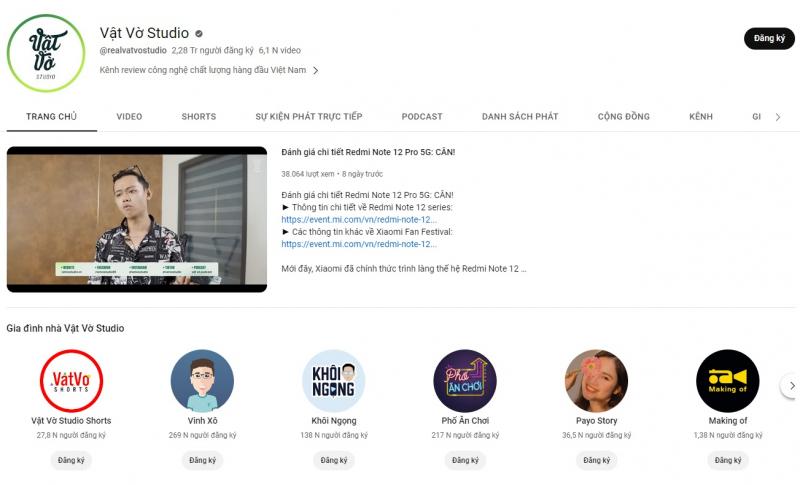Viewport: 800px width, 485px height.
Task: Open the Payo Story channel avatar
Action: [596, 380]
